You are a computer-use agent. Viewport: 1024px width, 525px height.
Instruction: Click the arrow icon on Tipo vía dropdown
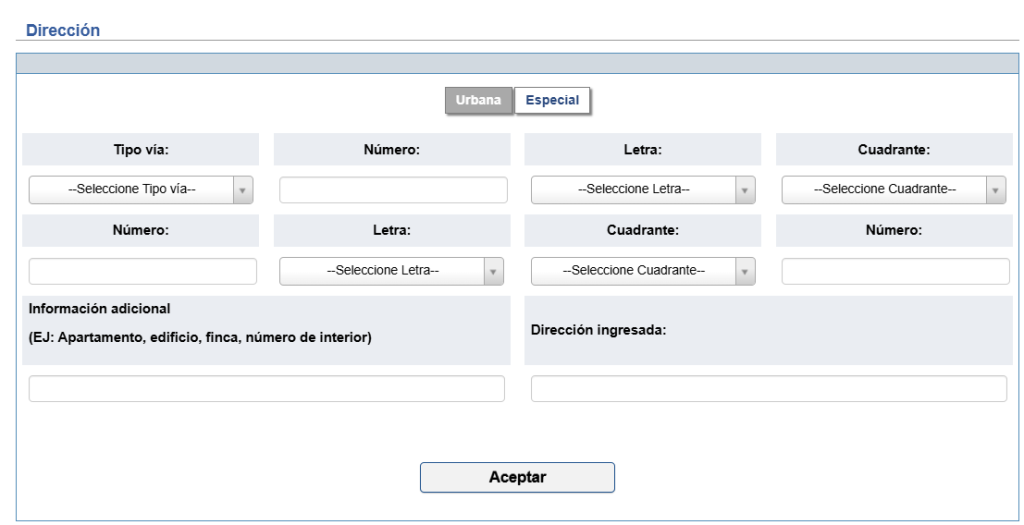pyautogui.click(x=244, y=190)
